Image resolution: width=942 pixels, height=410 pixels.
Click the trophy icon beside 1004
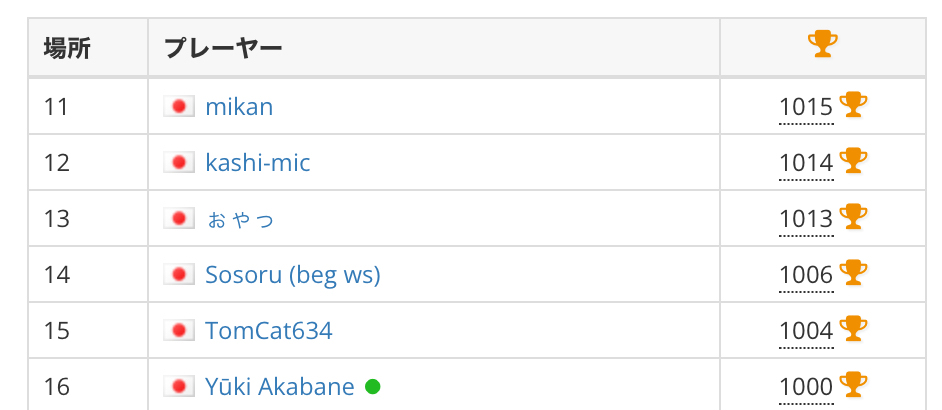853,328
